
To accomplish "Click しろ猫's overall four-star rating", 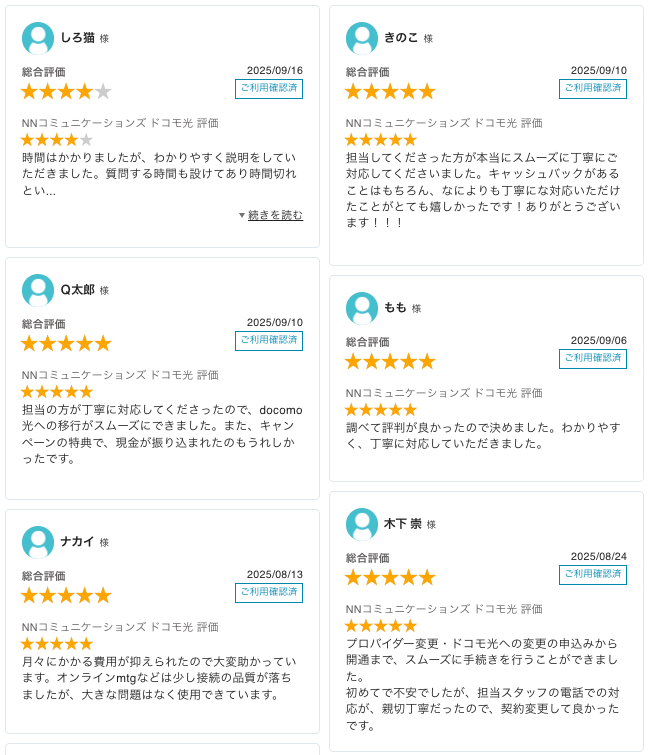I will click(x=66, y=92).
